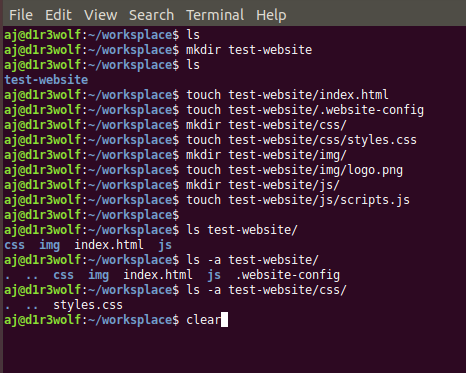Click the 'ls test-website/' command text
The image size is (466, 373).
(242, 230)
